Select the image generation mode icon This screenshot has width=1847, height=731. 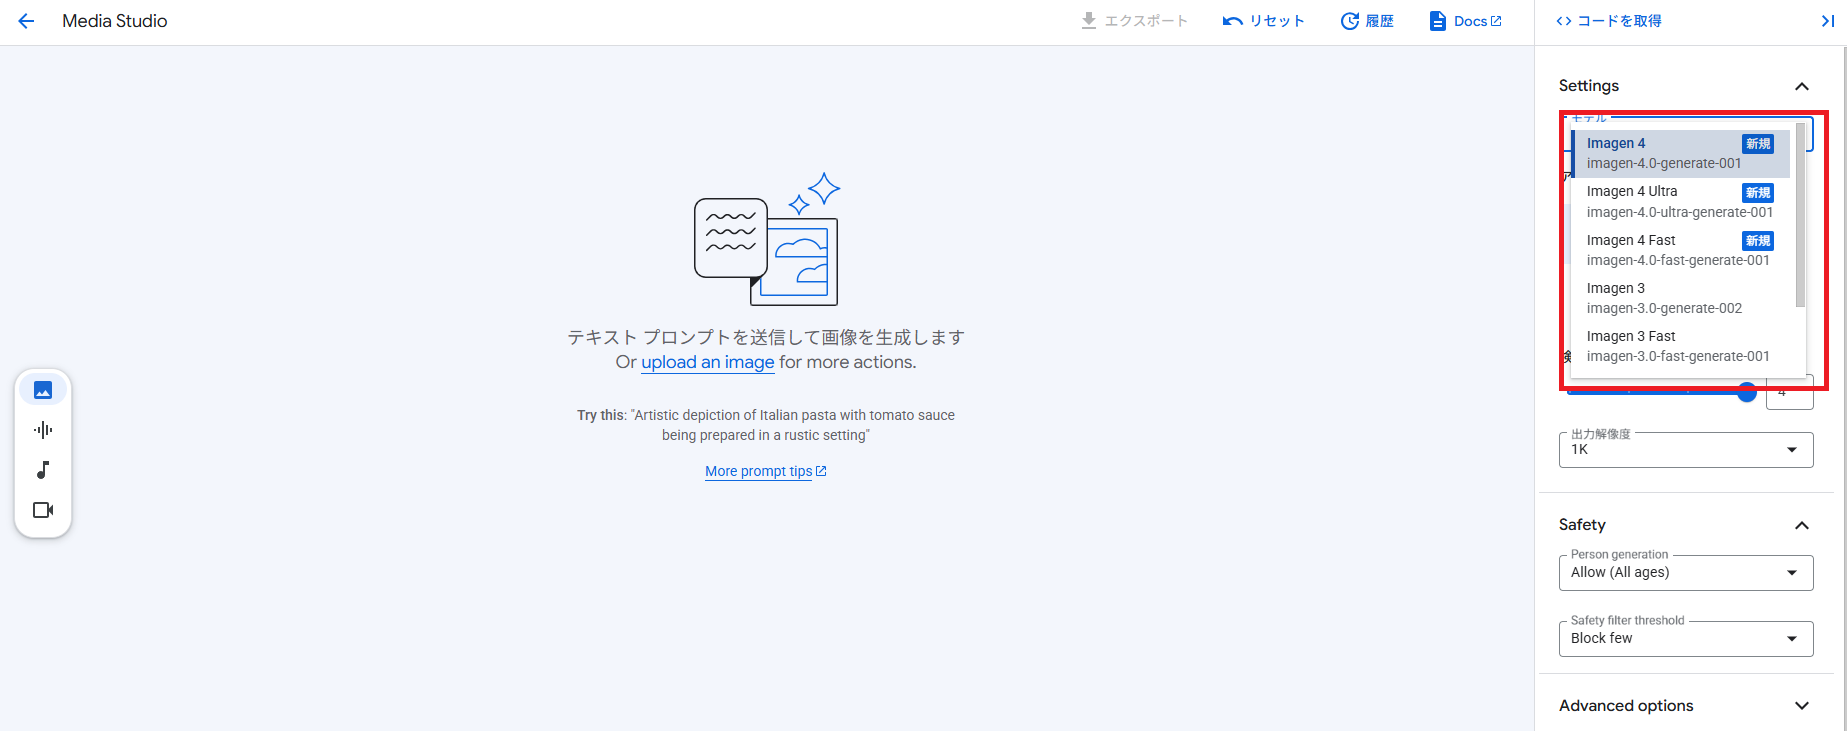click(x=43, y=390)
